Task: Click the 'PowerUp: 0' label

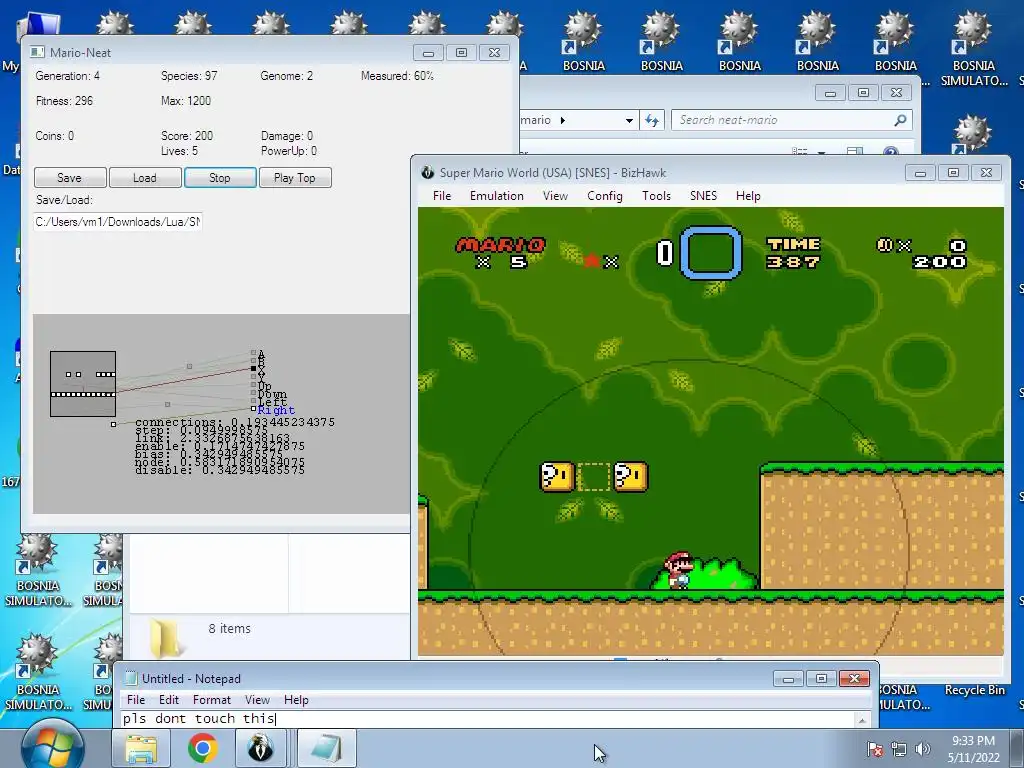Action: tap(289, 151)
